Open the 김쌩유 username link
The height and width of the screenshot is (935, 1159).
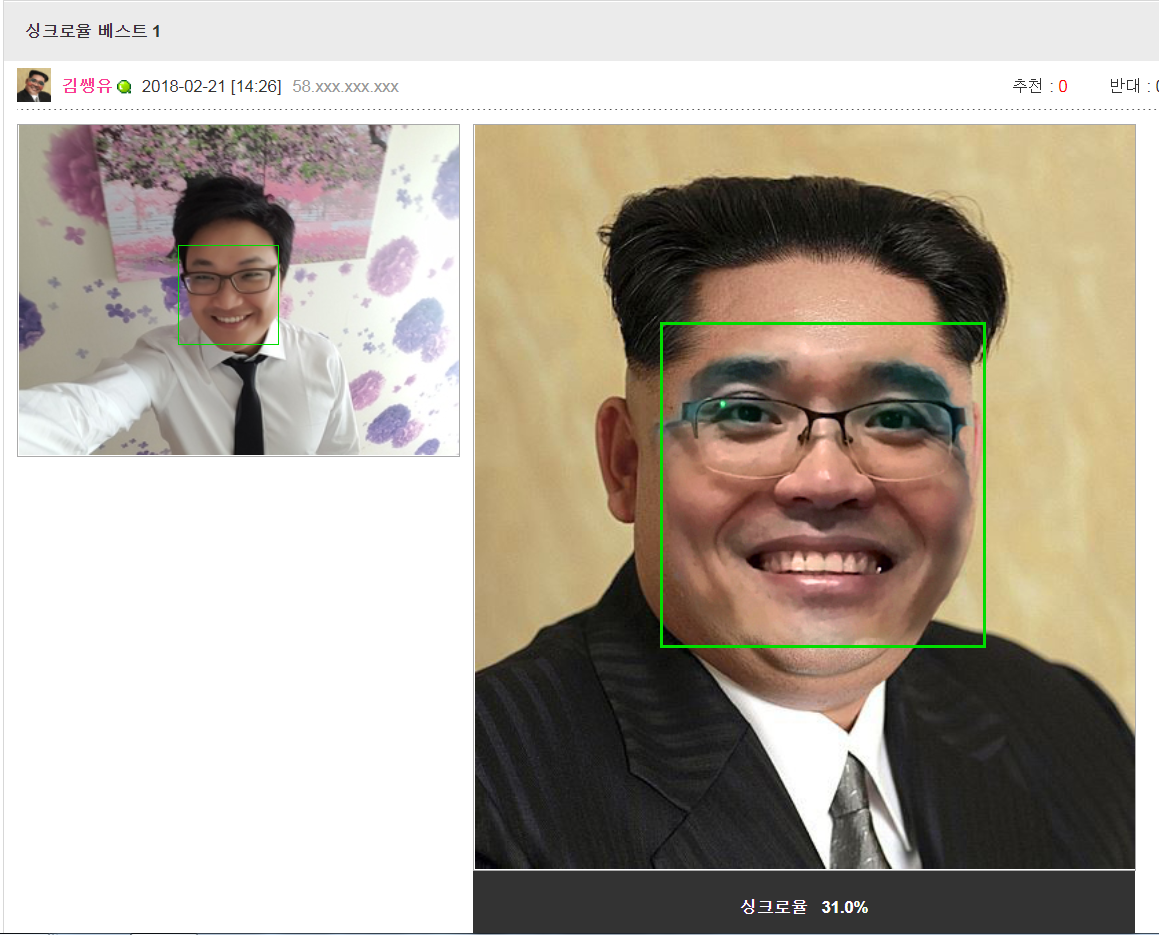tap(87, 86)
